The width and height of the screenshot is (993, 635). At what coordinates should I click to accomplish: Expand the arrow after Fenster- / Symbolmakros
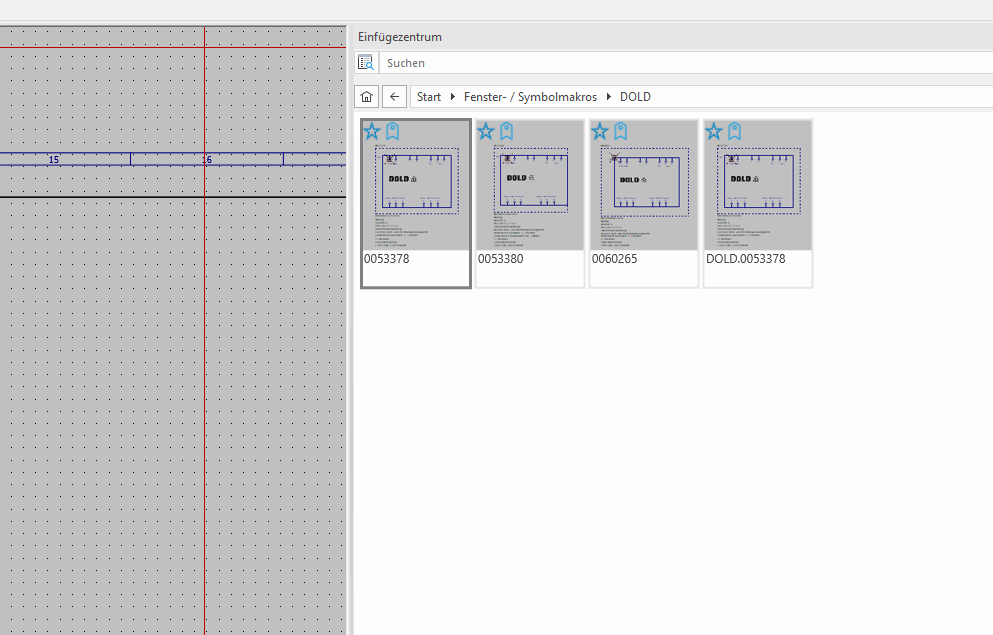(609, 97)
